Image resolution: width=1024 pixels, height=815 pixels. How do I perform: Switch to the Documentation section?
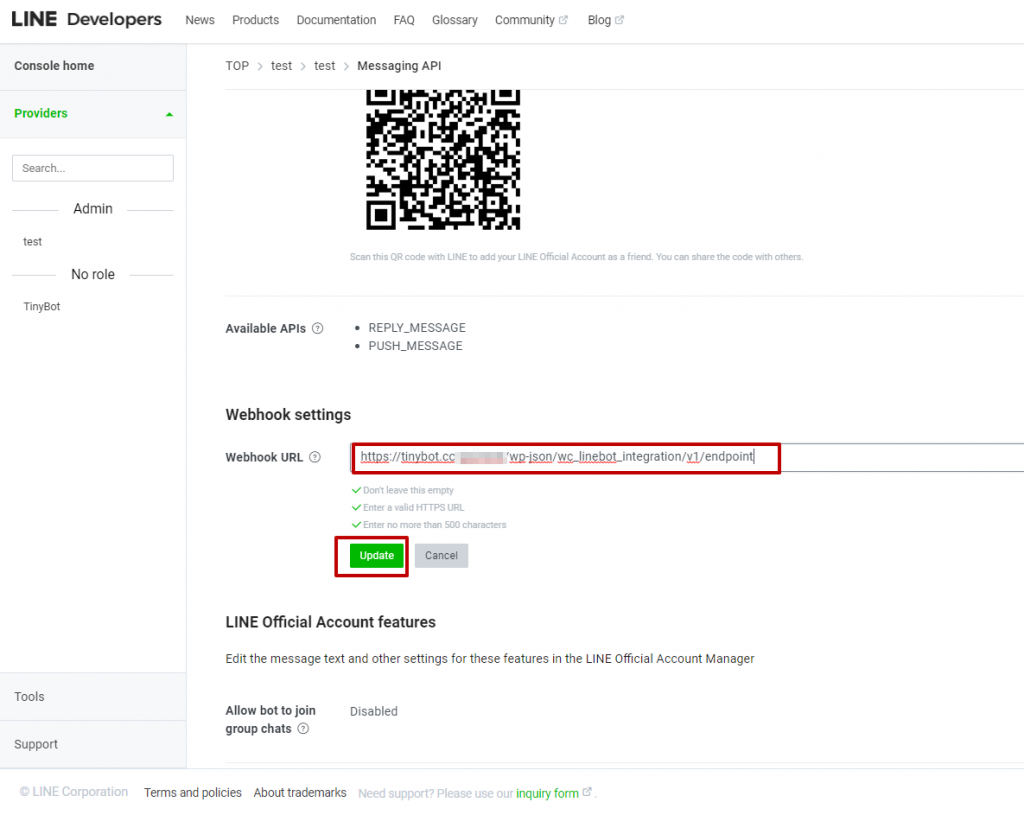click(336, 19)
